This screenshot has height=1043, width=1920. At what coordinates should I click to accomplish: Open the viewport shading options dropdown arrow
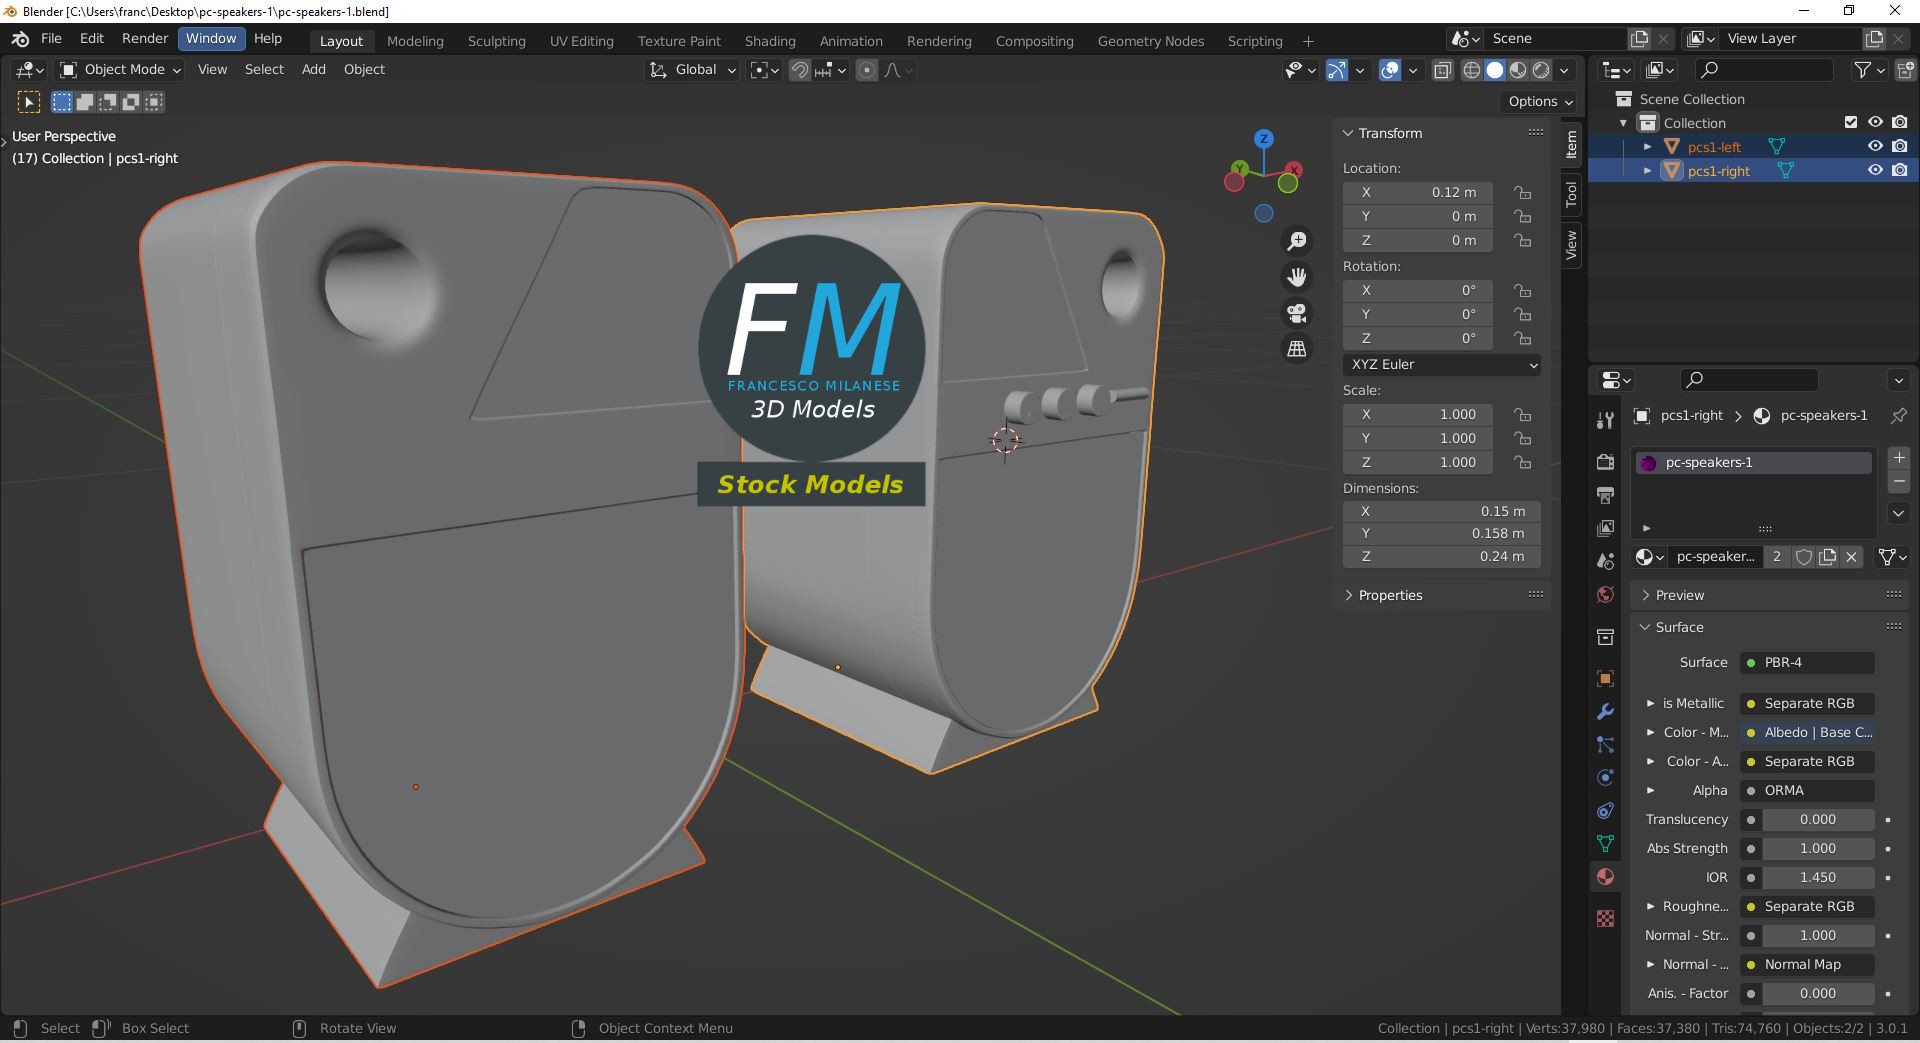[1564, 70]
